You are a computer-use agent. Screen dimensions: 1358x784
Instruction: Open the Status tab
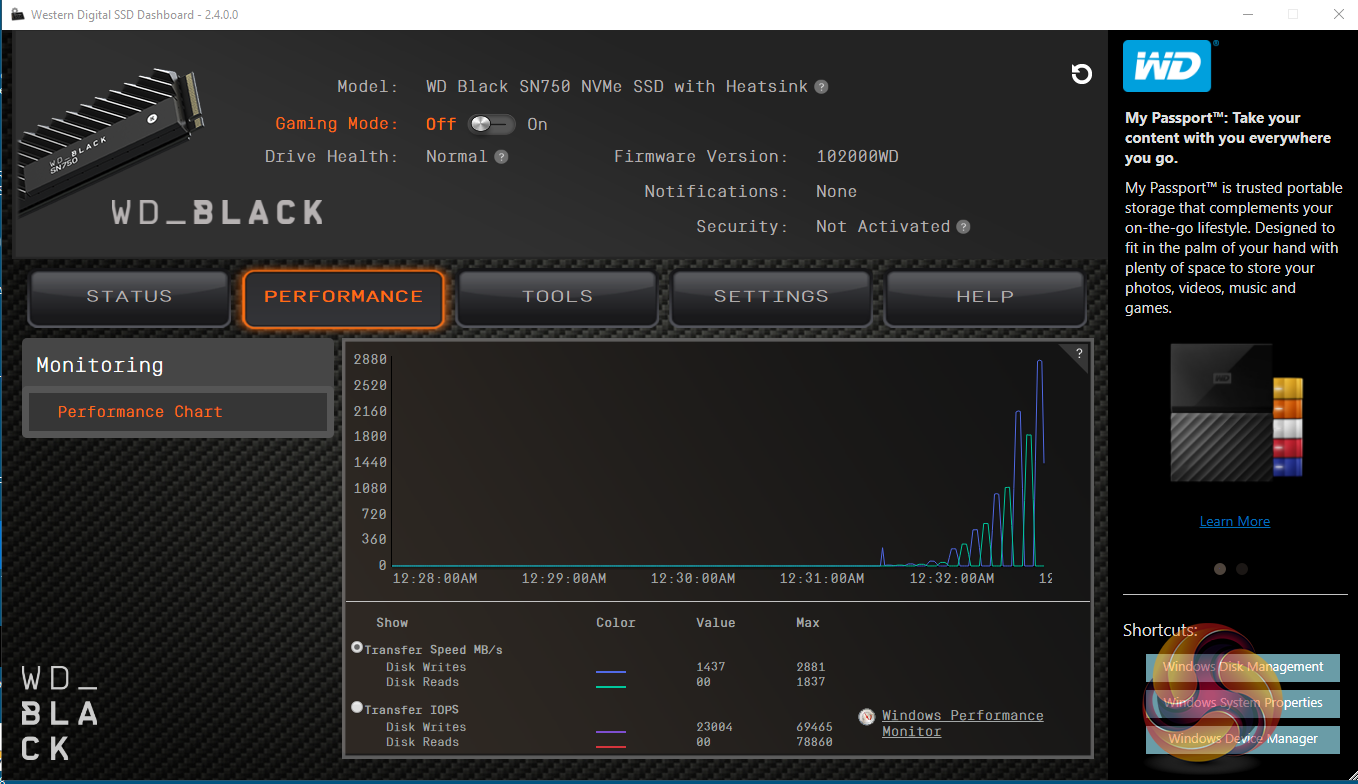[129, 297]
